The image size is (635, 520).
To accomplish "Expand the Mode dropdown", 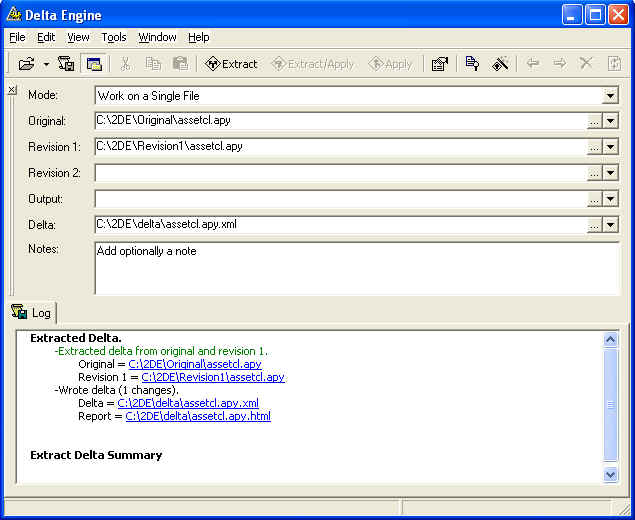I will pos(610,96).
